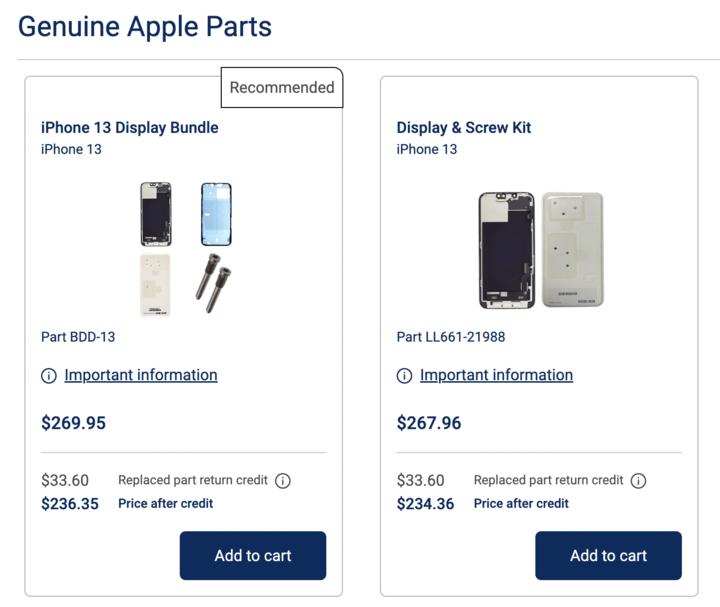Click the blue adhesive image in Display Bundle
This screenshot has width=720, height=607.
(216, 214)
